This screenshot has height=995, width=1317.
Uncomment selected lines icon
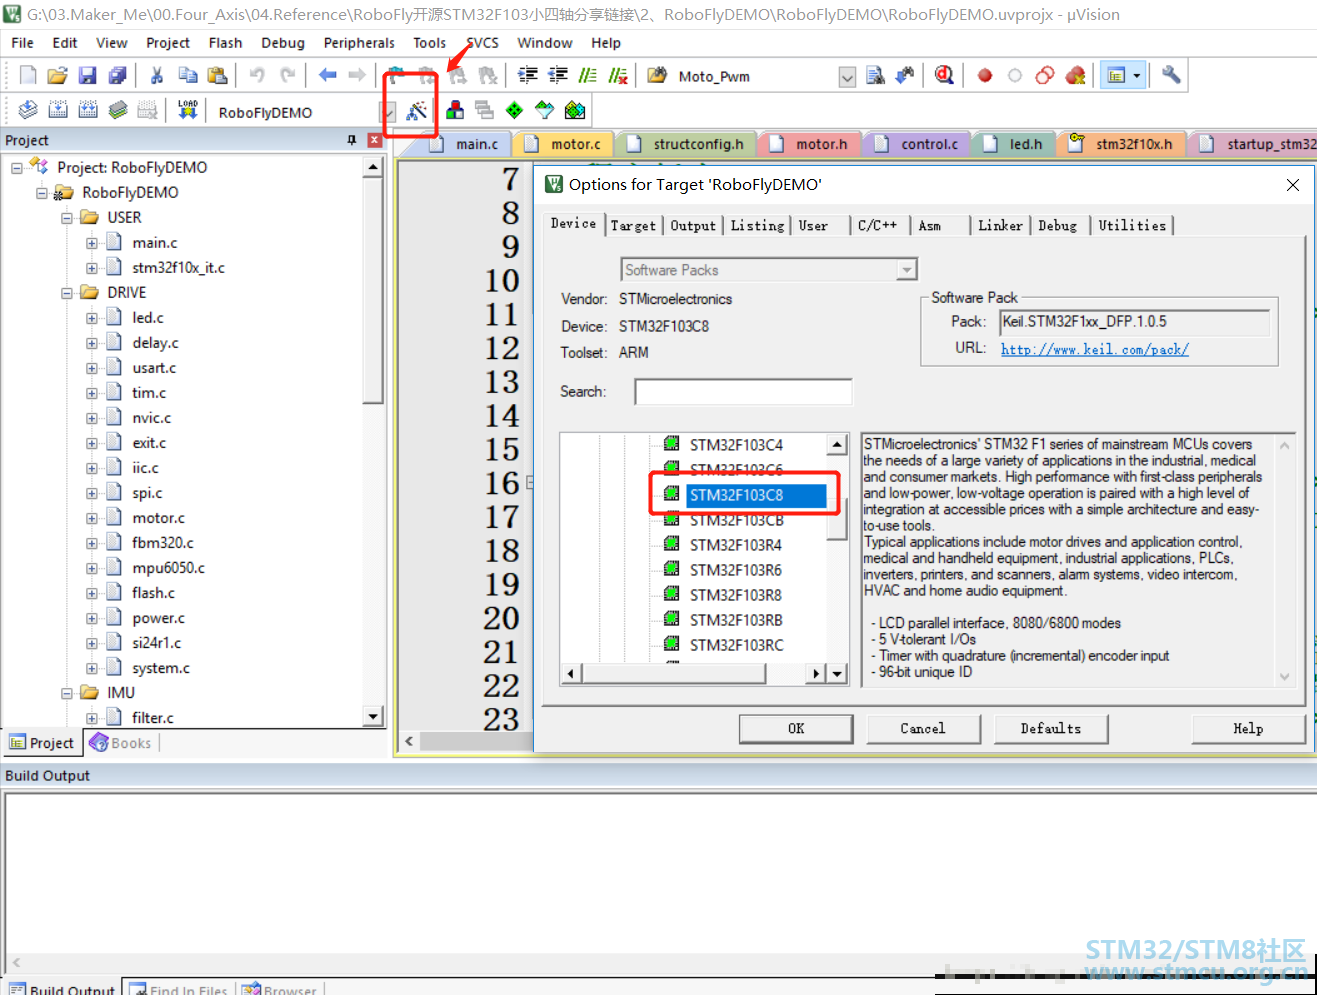coord(618,76)
